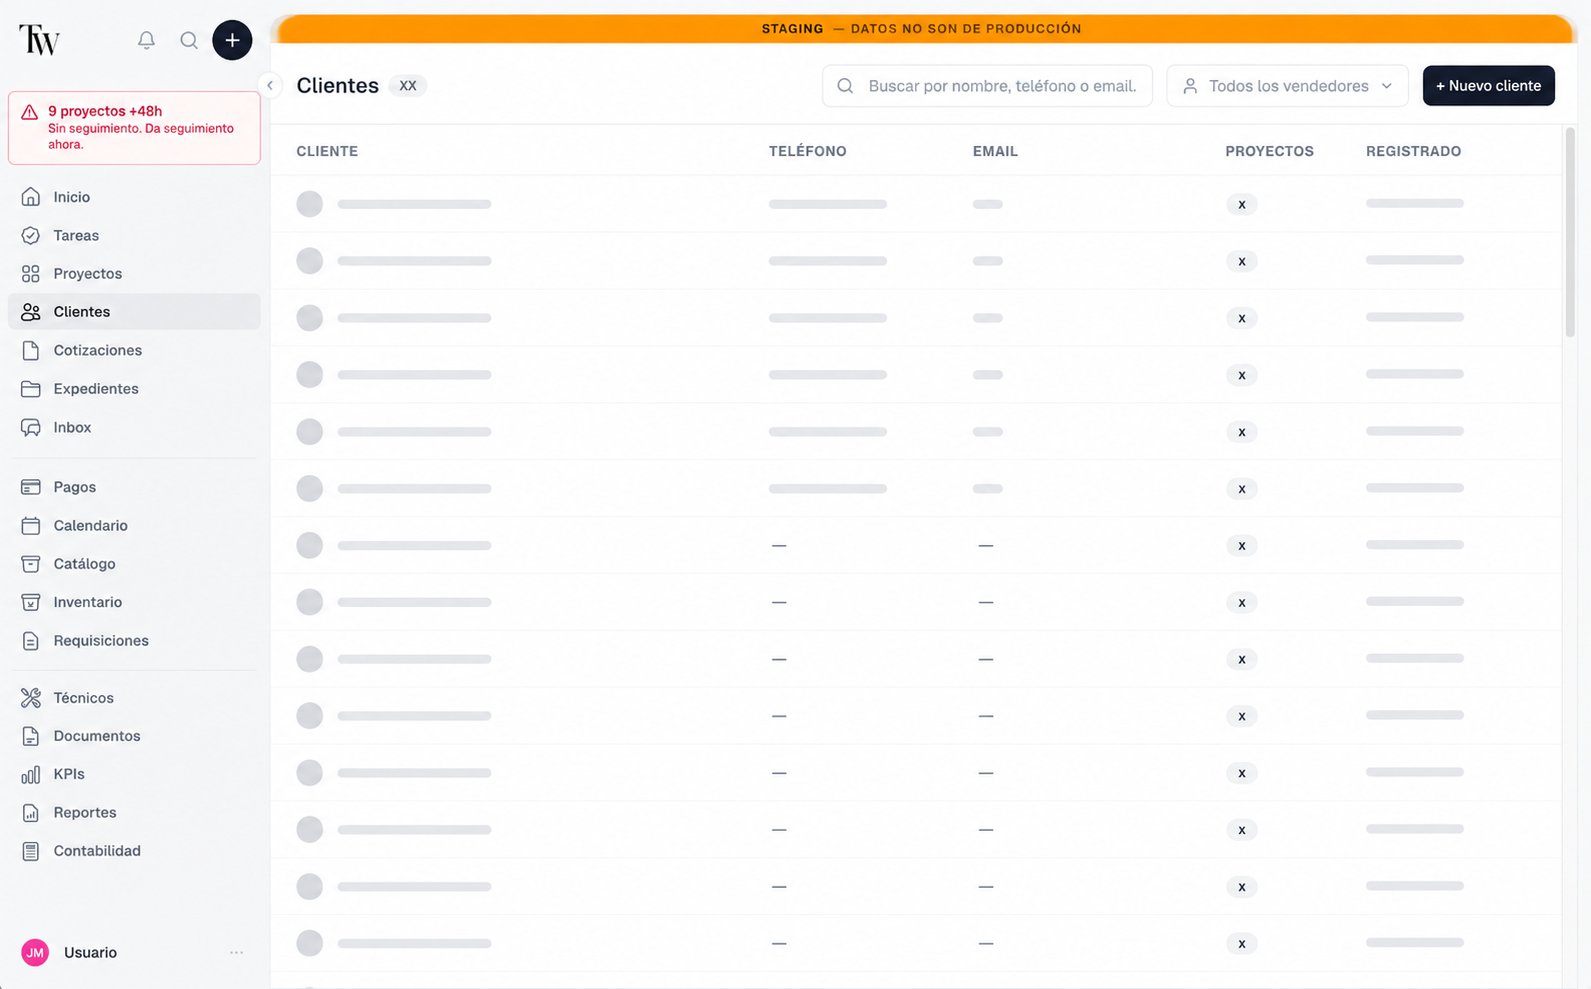
Task: Open Expedientes from the sidebar
Action: (134, 389)
